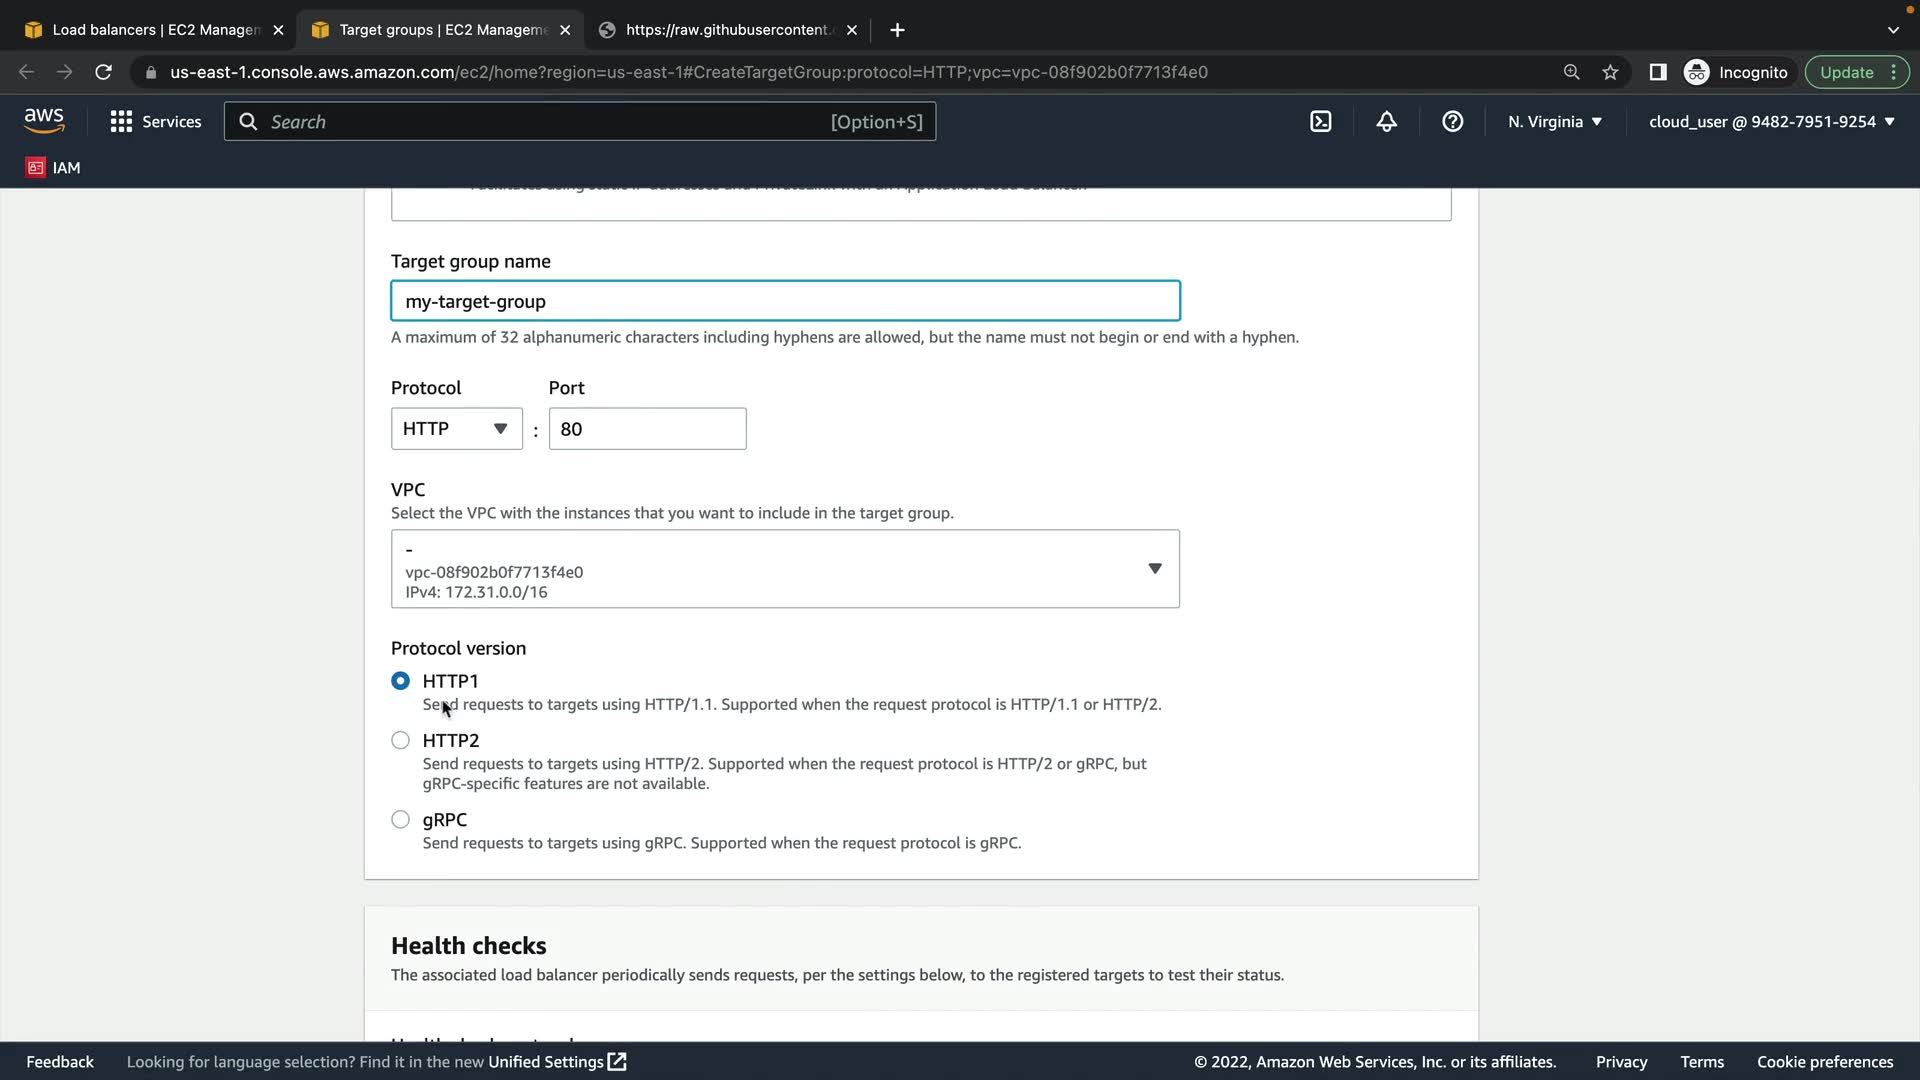Click the Cookie preferences link
This screenshot has width=1920, height=1080.
point(1825,1062)
